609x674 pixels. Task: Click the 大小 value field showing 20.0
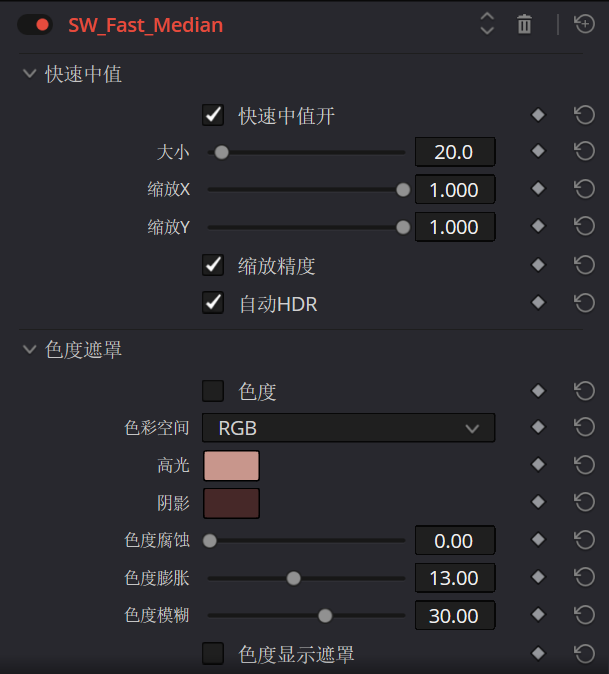pyautogui.click(x=454, y=152)
